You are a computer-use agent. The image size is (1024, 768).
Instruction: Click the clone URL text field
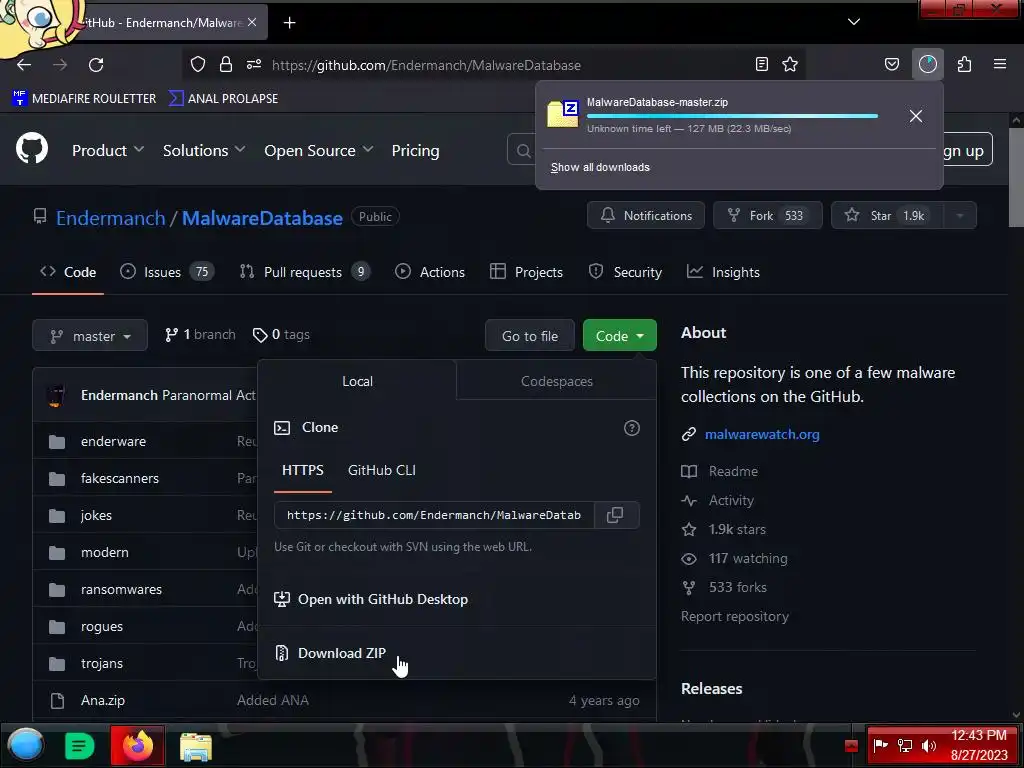(434, 515)
